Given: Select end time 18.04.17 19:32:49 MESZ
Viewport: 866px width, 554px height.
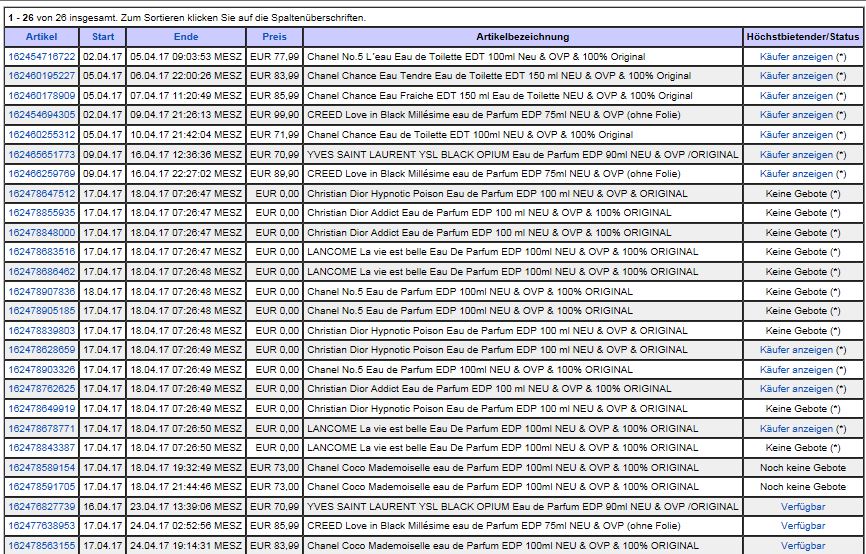Looking at the screenshot, I should click(186, 468).
